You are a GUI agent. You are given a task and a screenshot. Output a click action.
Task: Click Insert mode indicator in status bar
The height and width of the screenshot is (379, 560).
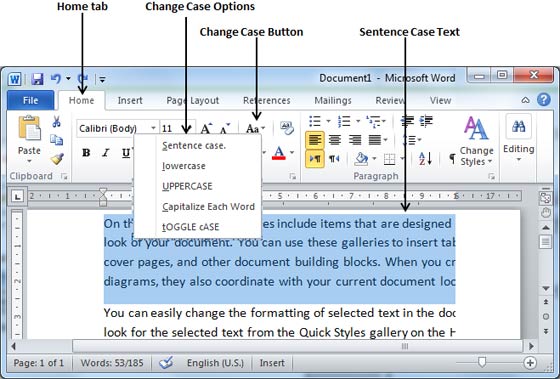tap(272, 363)
